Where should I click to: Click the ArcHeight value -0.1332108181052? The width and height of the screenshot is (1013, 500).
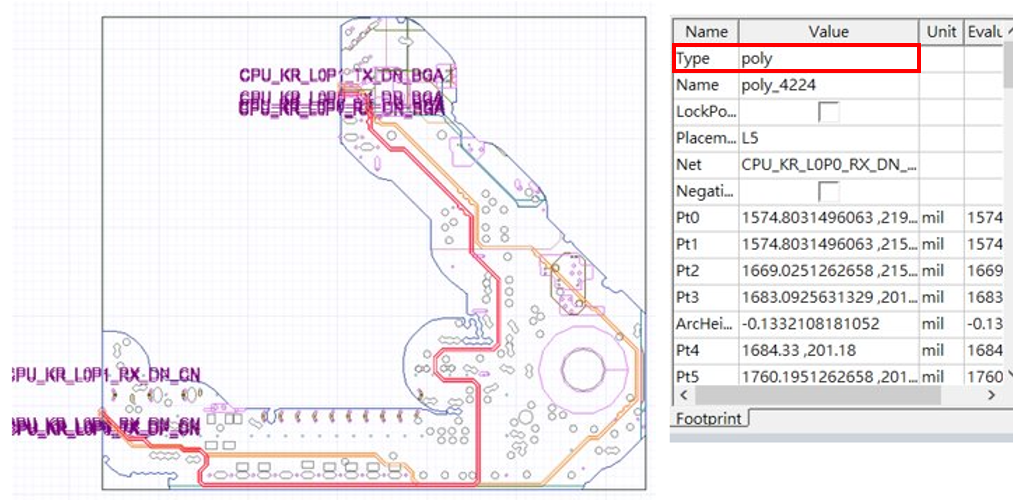click(811, 324)
